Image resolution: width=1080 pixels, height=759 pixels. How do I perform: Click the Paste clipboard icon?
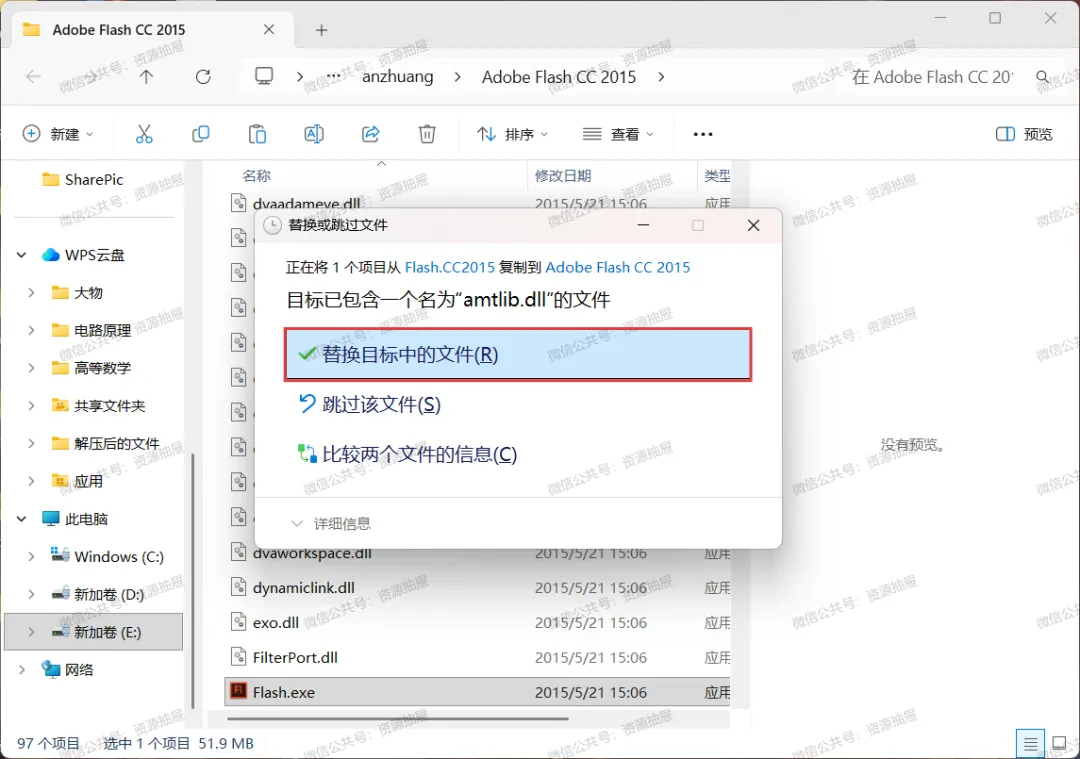point(257,134)
